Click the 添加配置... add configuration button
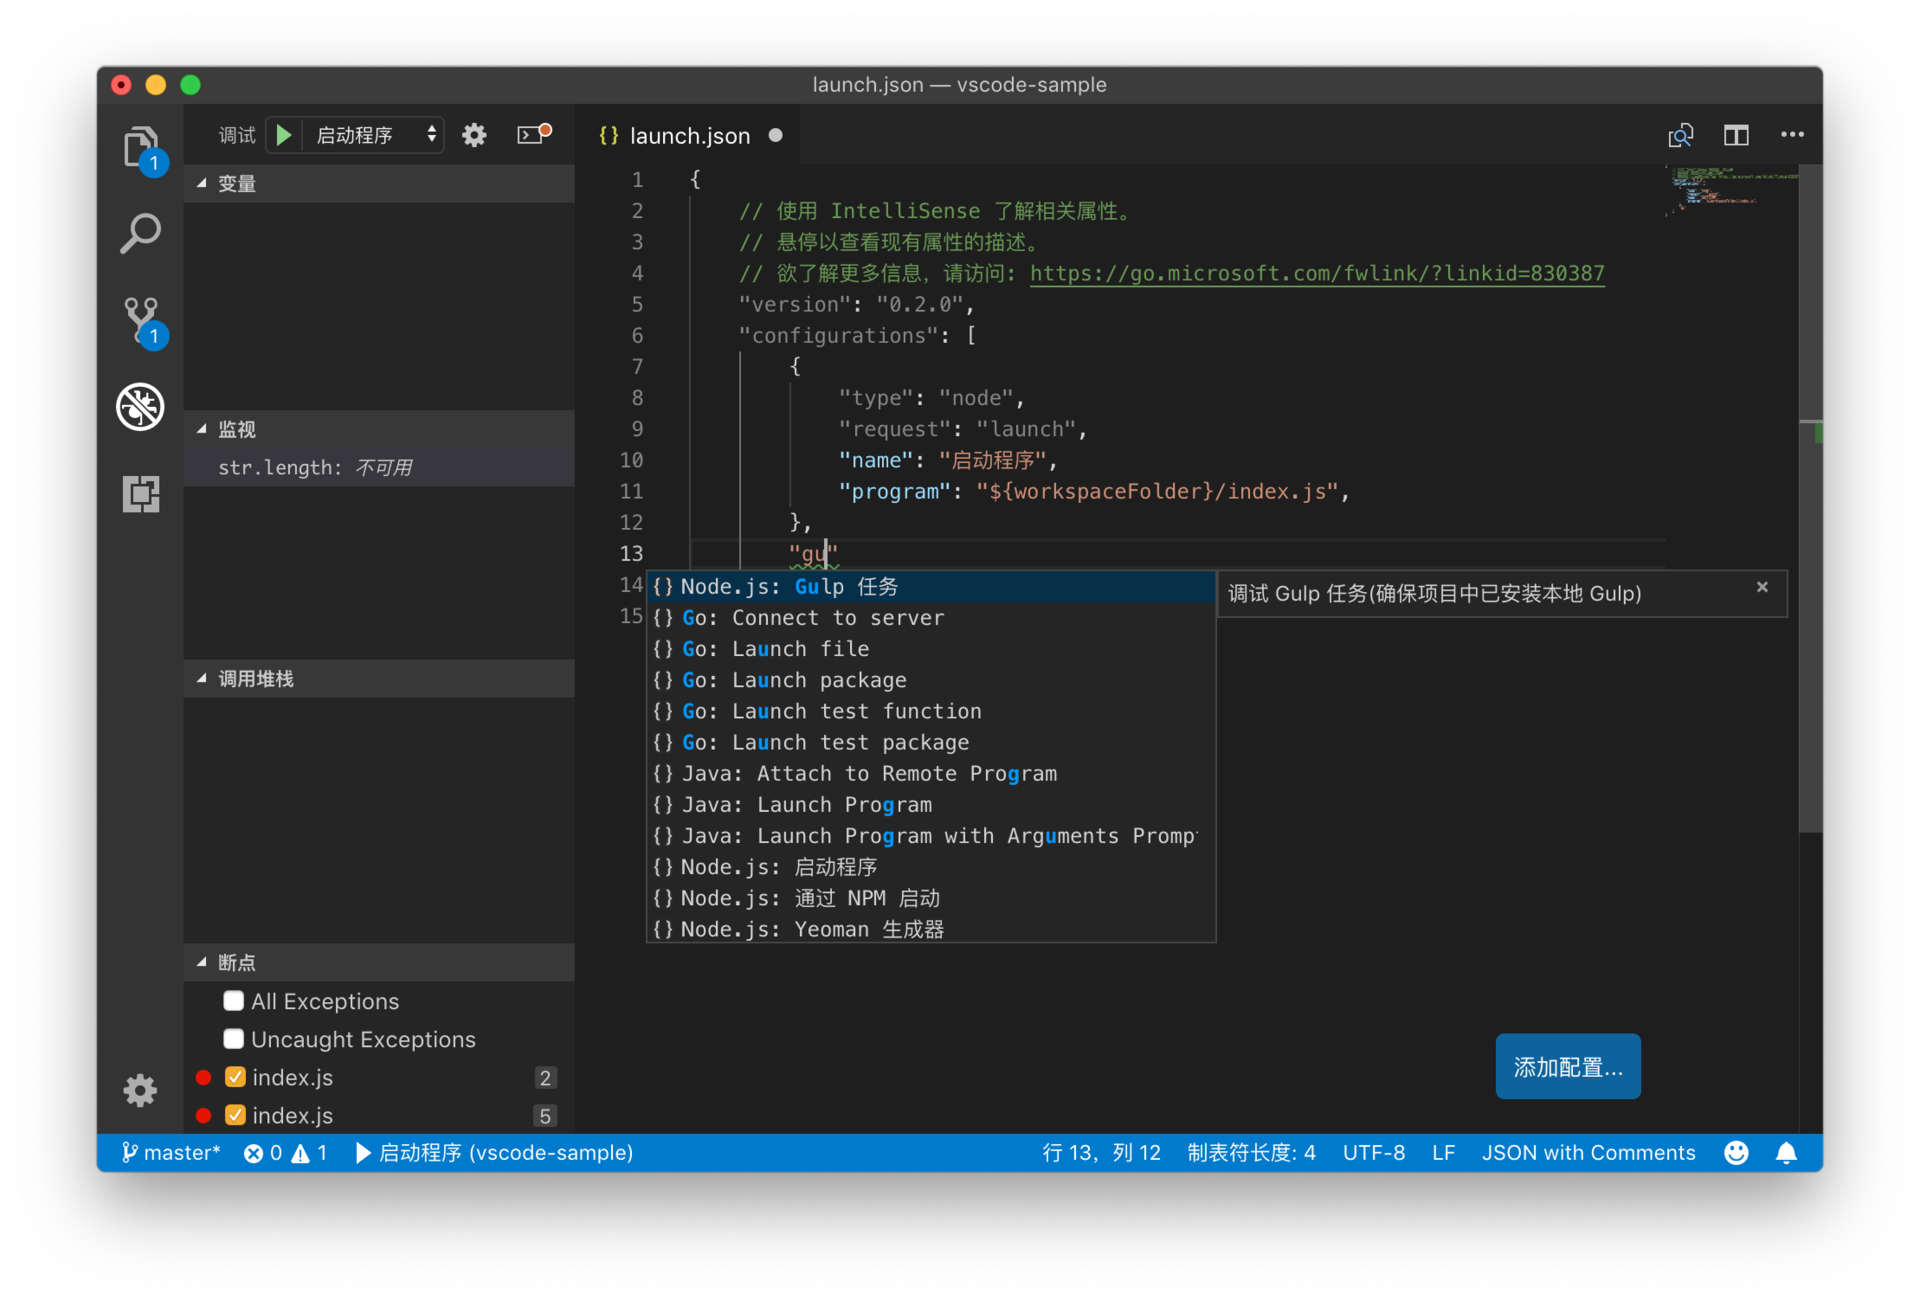1920x1300 pixels. point(1567,1066)
